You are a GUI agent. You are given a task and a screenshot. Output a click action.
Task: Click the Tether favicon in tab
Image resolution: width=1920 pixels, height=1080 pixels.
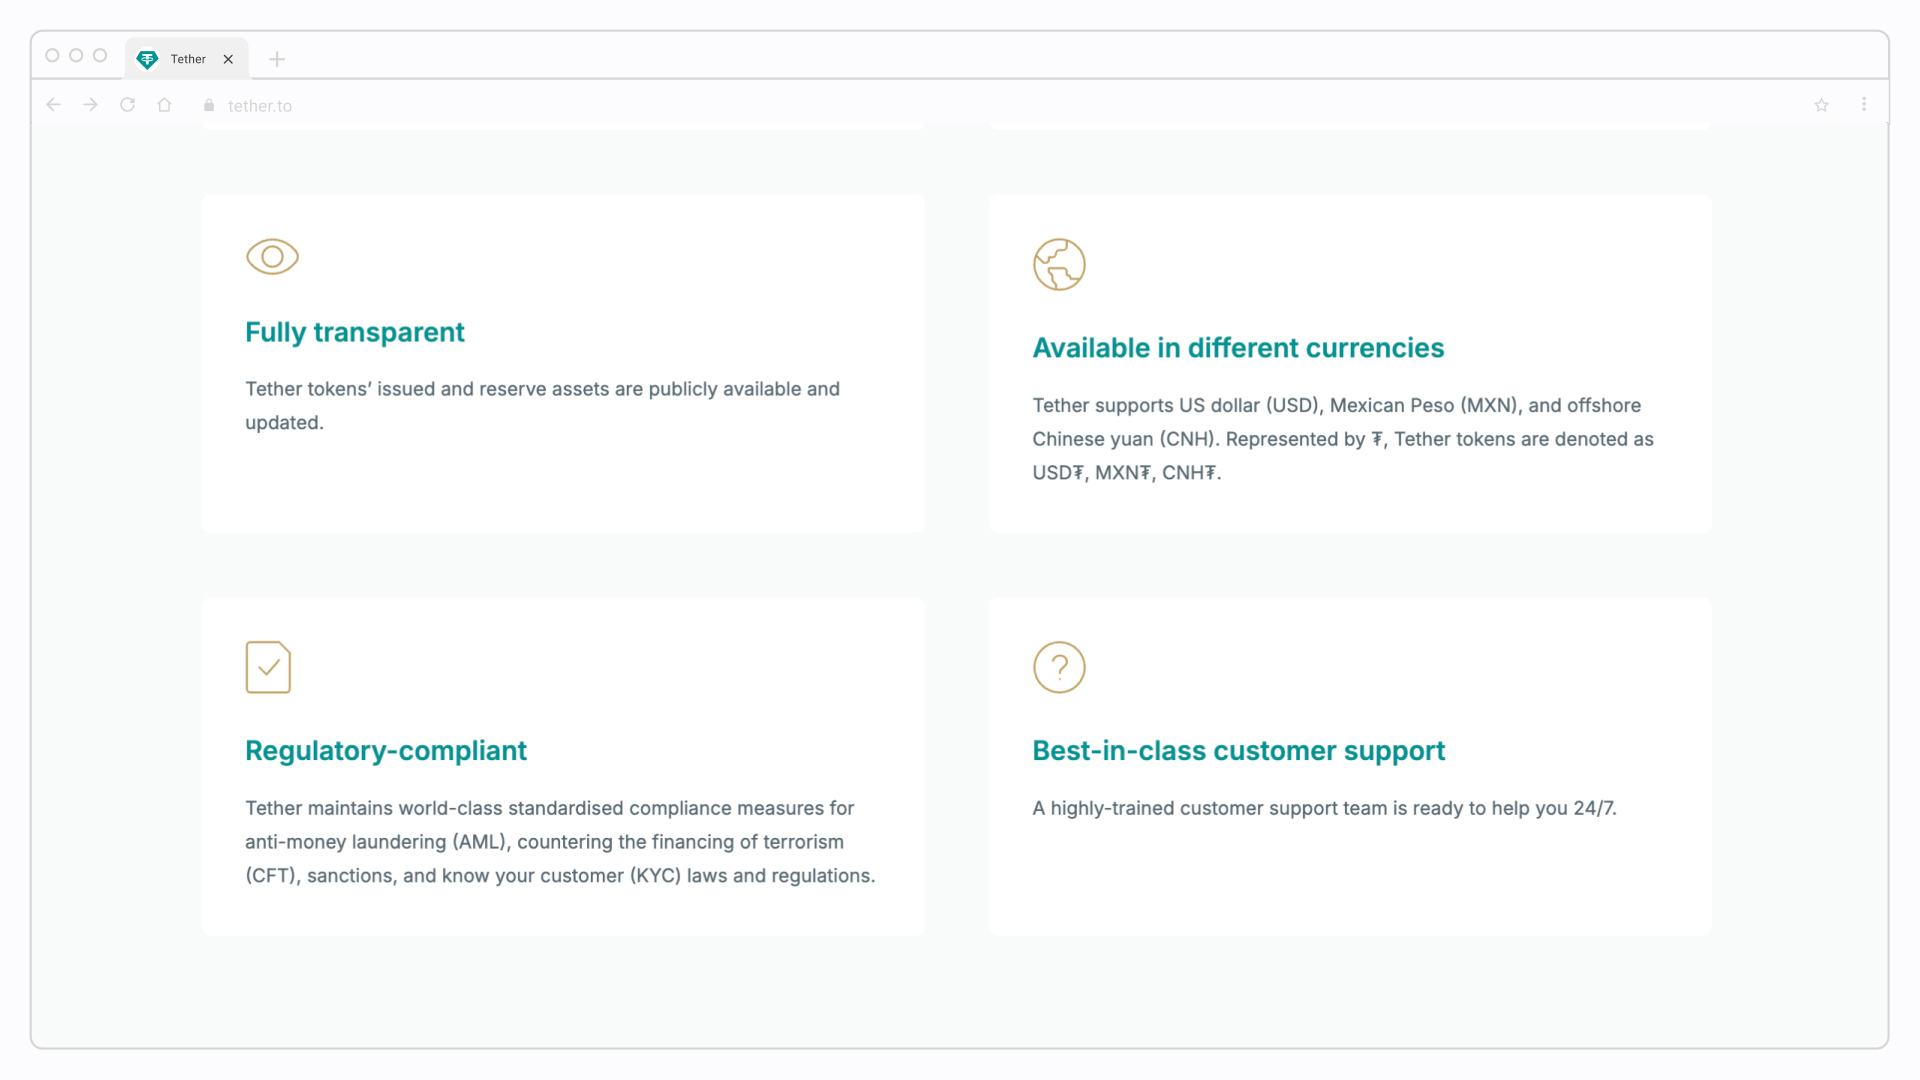(147, 59)
